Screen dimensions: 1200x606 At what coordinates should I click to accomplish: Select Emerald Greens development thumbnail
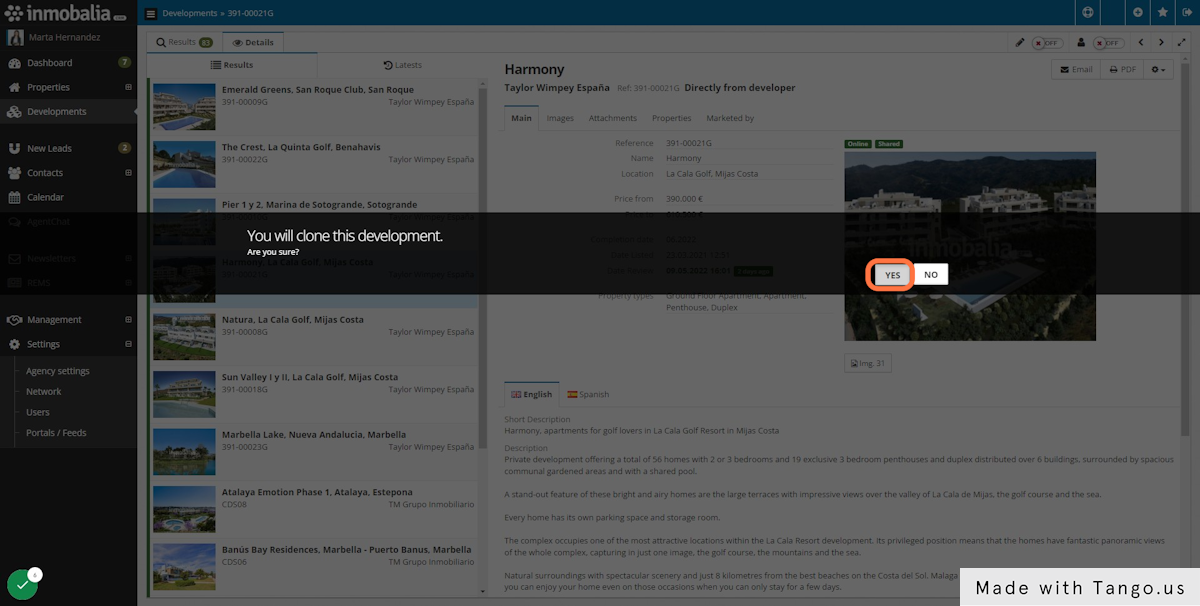[x=184, y=106]
